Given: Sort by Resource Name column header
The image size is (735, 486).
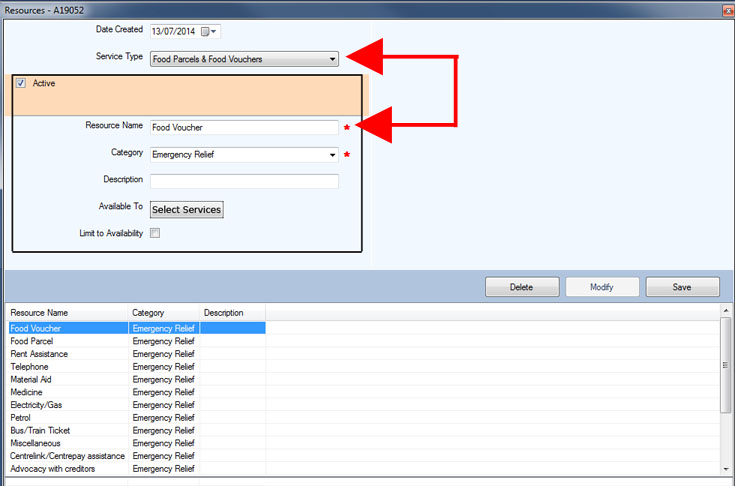Looking at the screenshot, I should click(x=66, y=313).
